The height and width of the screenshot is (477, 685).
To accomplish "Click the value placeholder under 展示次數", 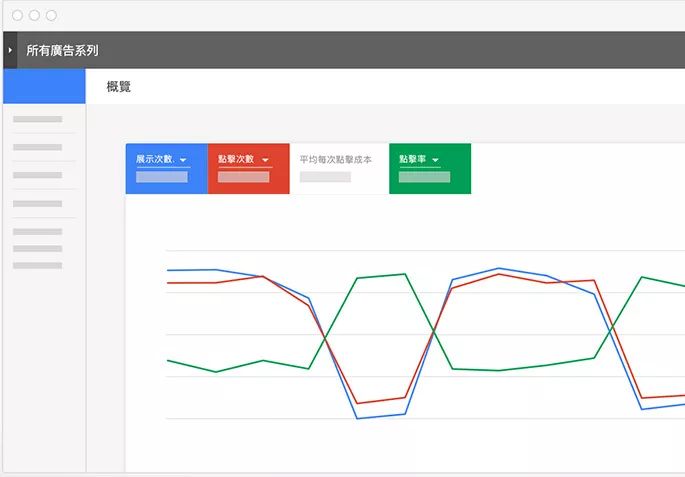I will coord(162,177).
